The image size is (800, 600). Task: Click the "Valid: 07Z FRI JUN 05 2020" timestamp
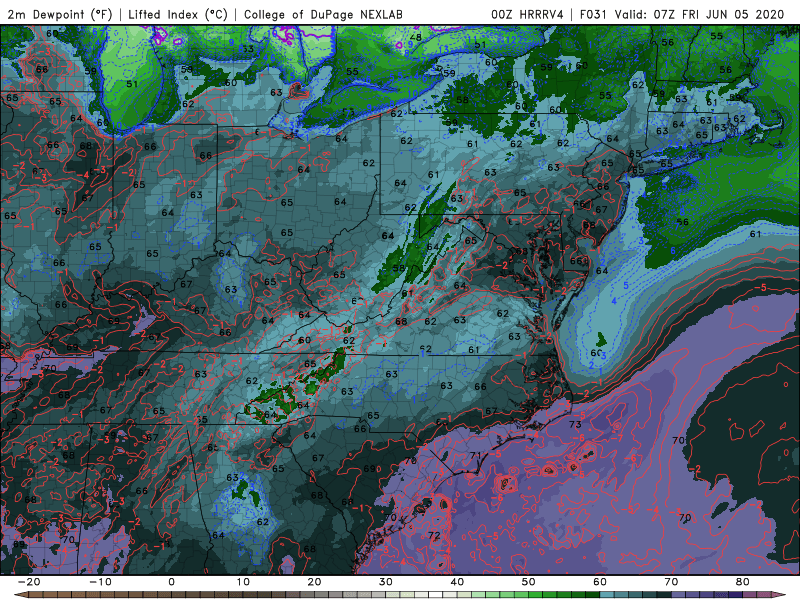(x=699, y=14)
